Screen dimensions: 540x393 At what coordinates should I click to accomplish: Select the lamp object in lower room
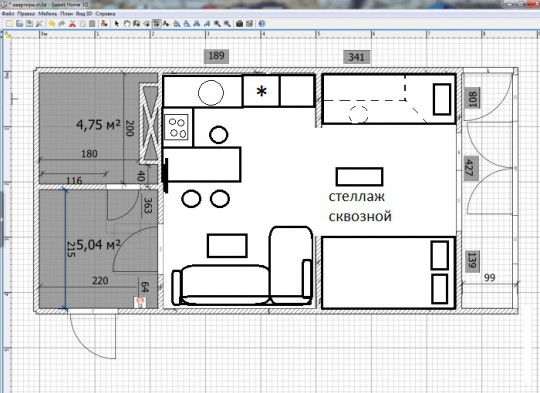[x=140, y=302]
